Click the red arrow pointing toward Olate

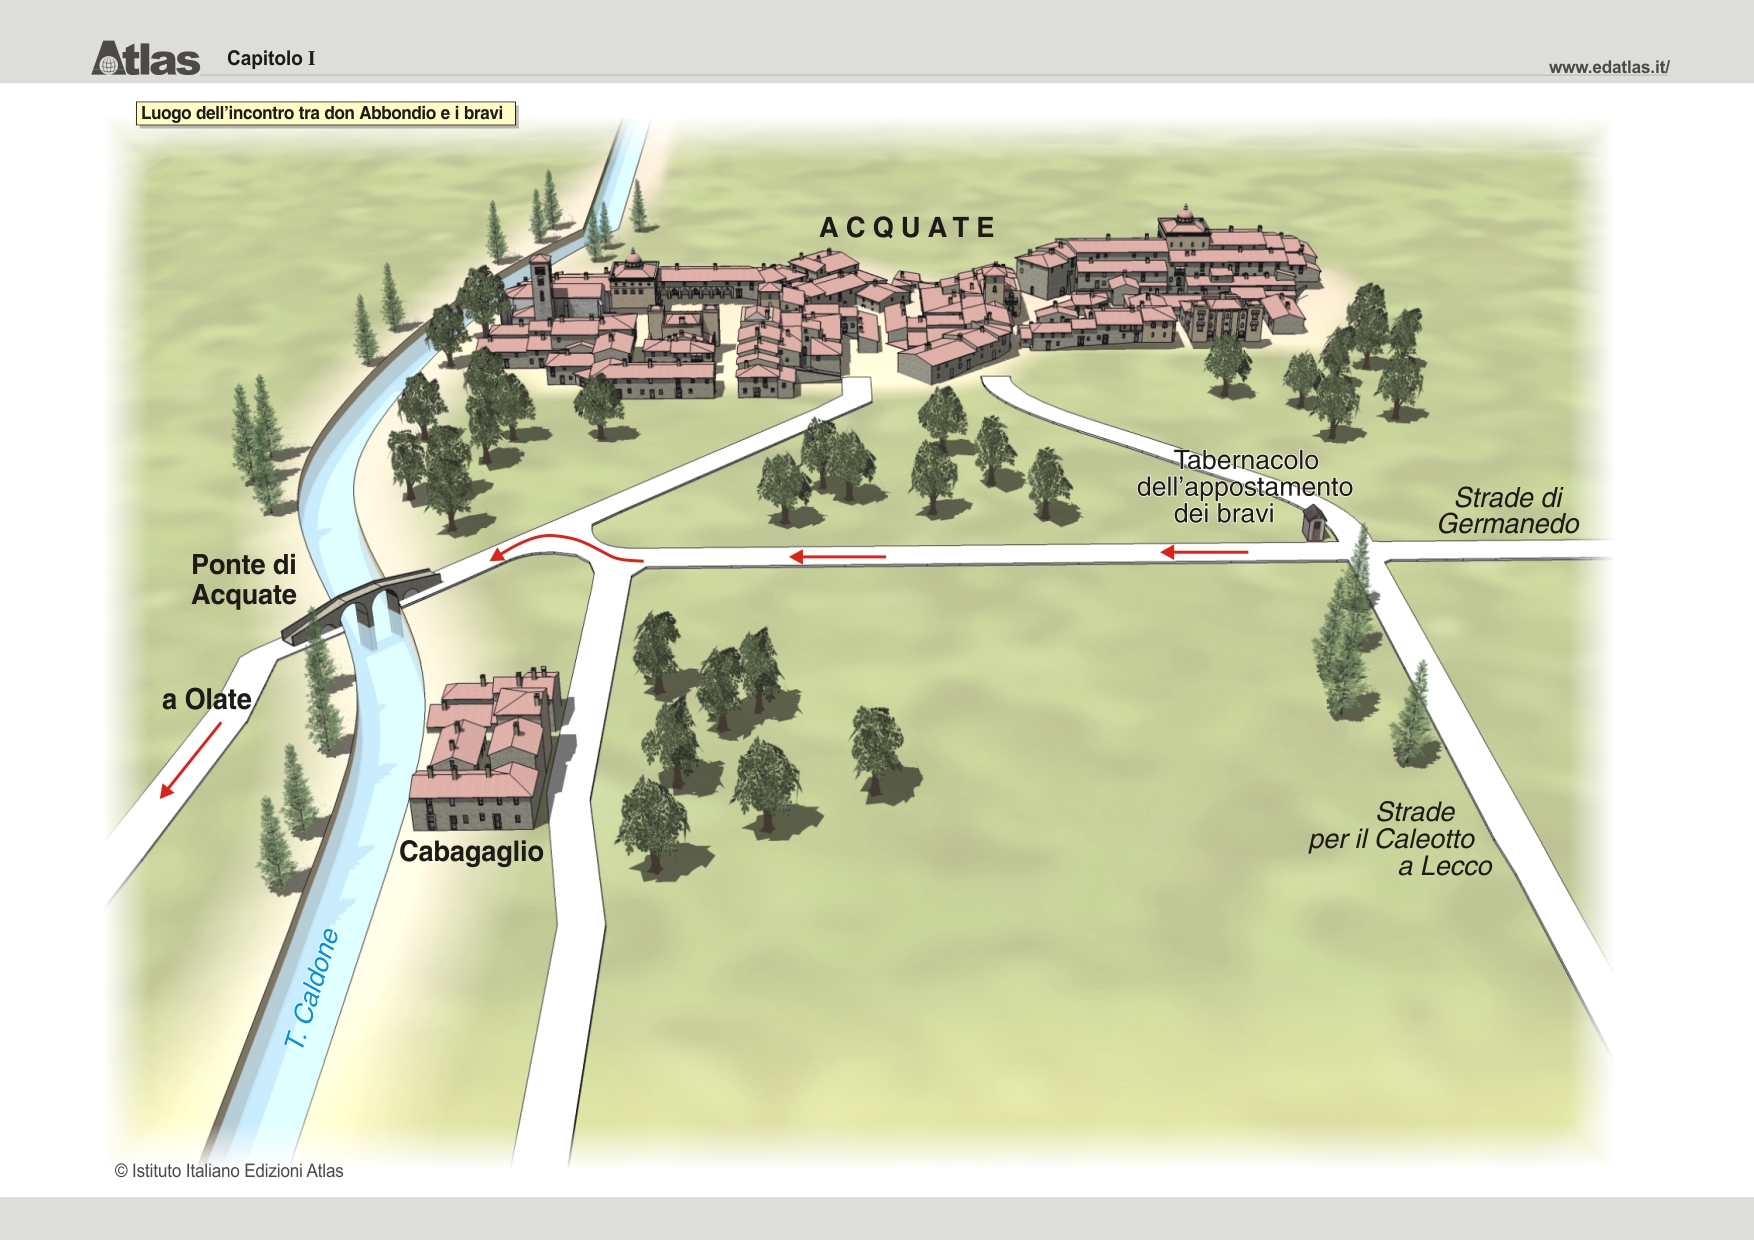[x=190, y=760]
